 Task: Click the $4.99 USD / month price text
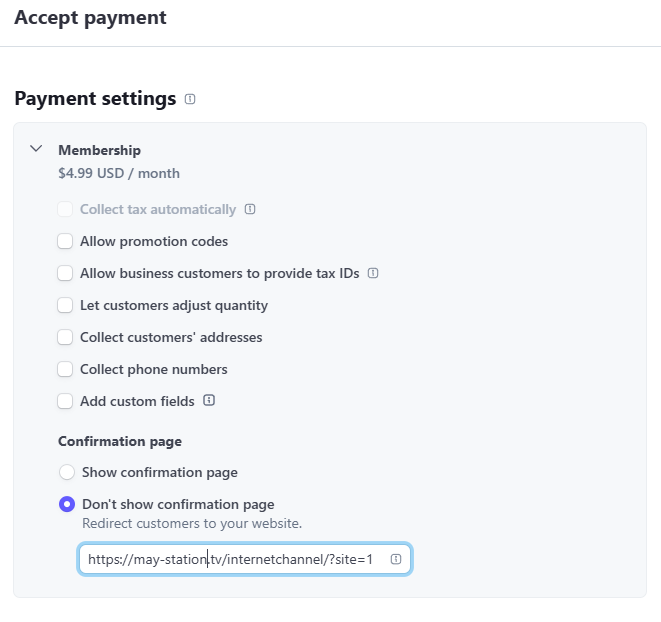[x=119, y=173]
